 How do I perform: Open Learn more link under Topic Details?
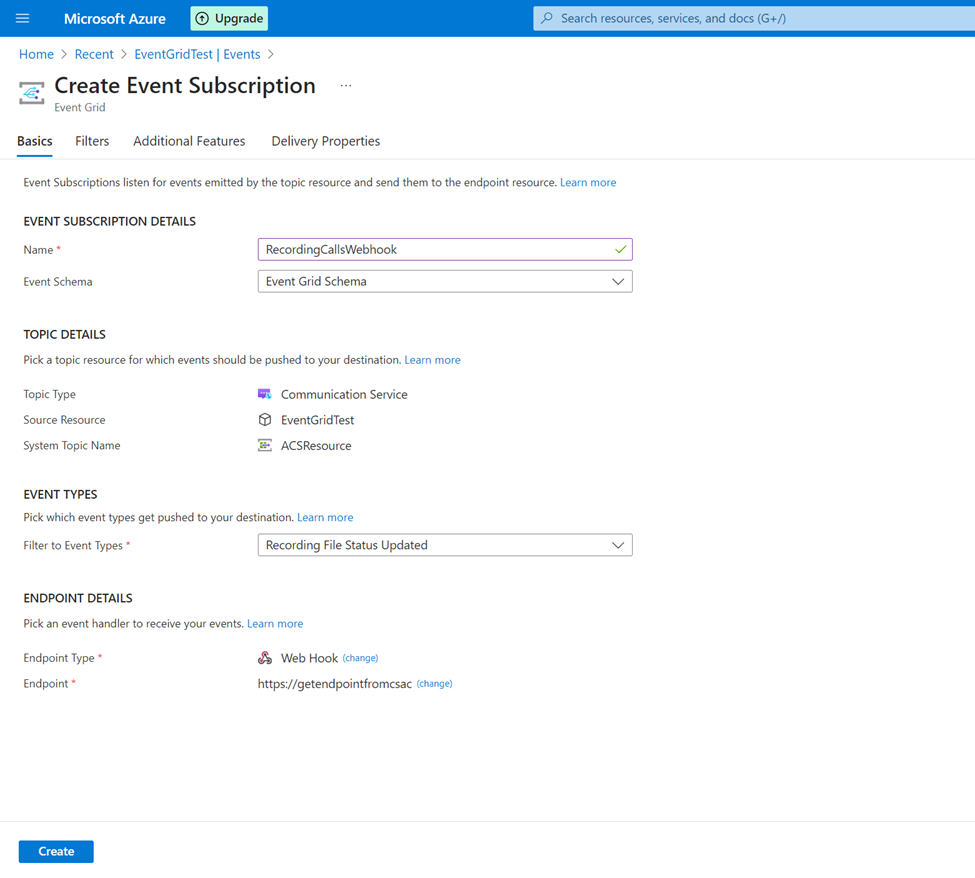point(432,360)
